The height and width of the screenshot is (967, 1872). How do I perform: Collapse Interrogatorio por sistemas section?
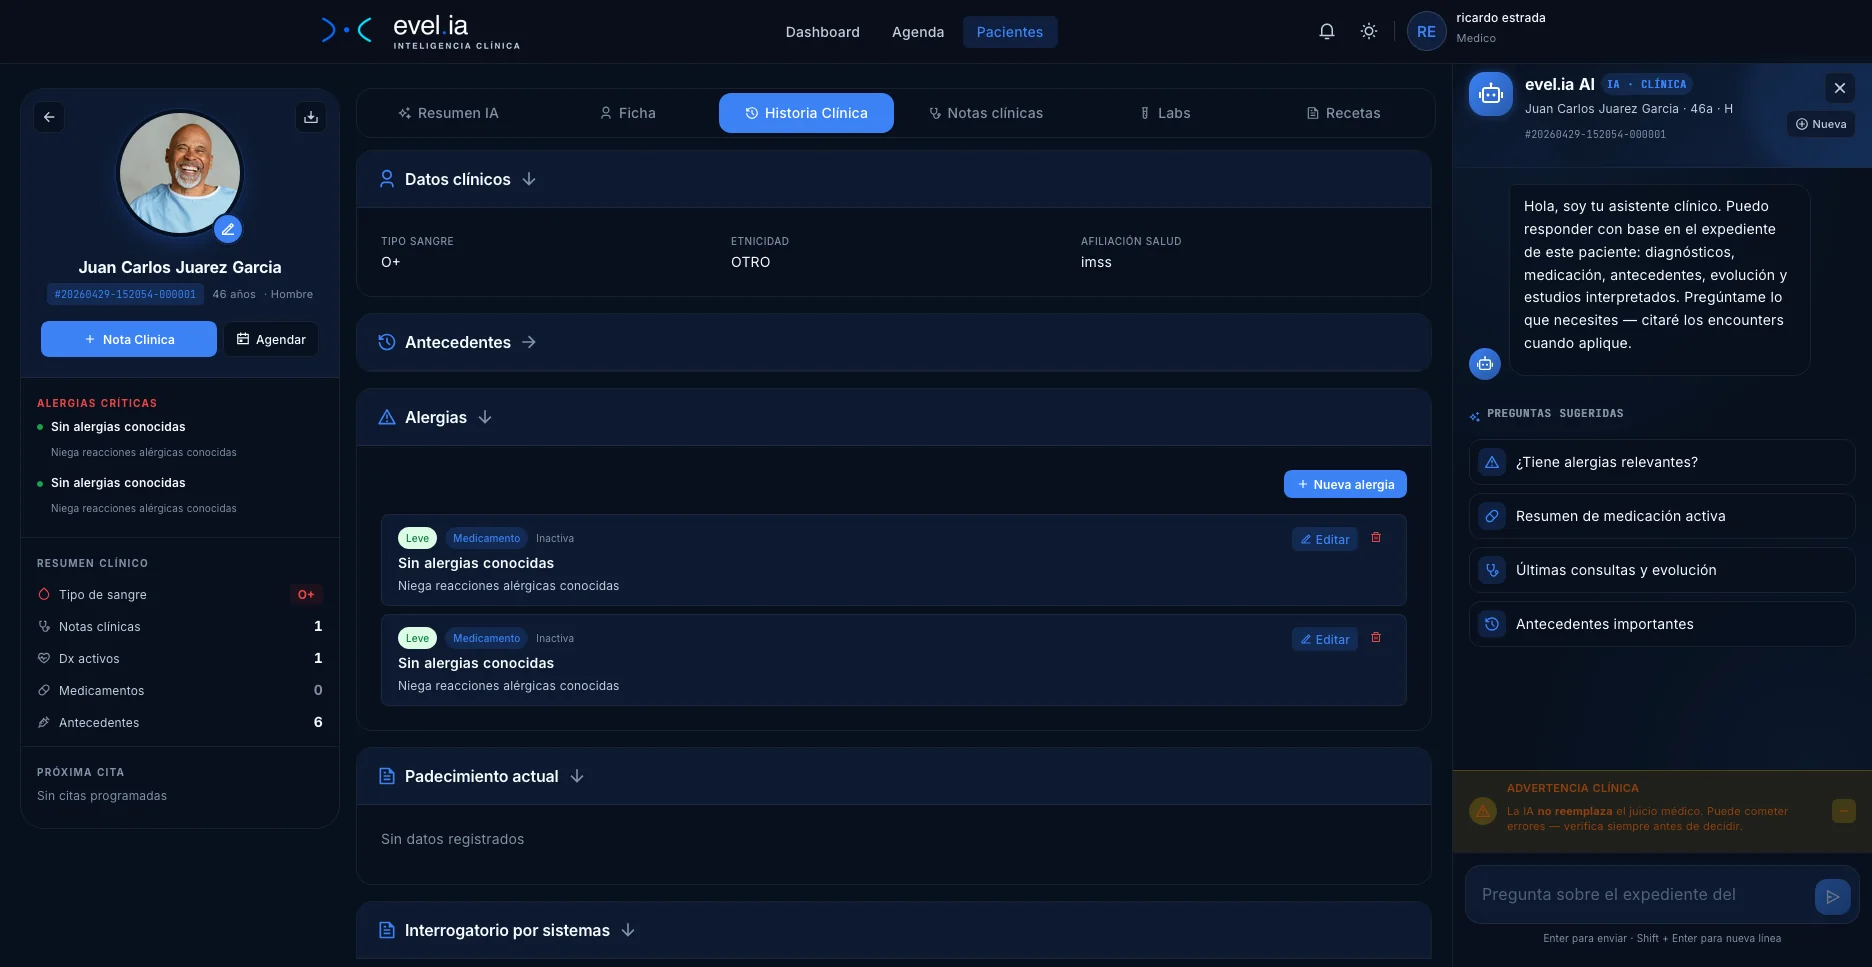pos(628,930)
